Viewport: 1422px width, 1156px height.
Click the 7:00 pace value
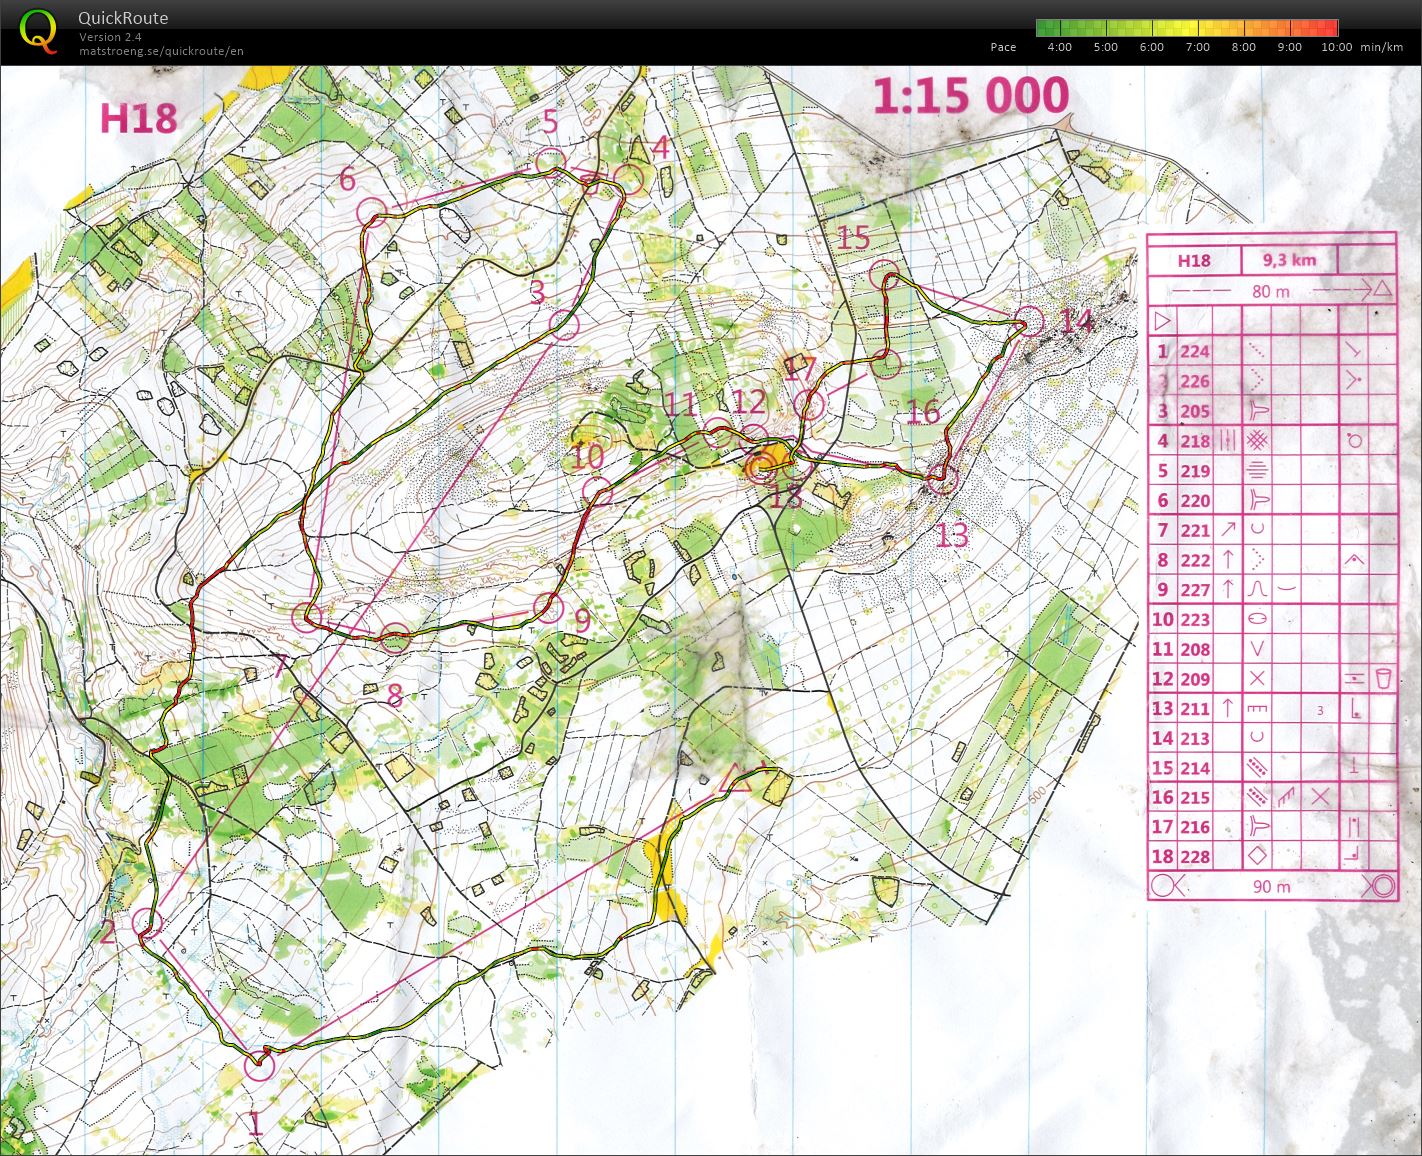(1197, 47)
